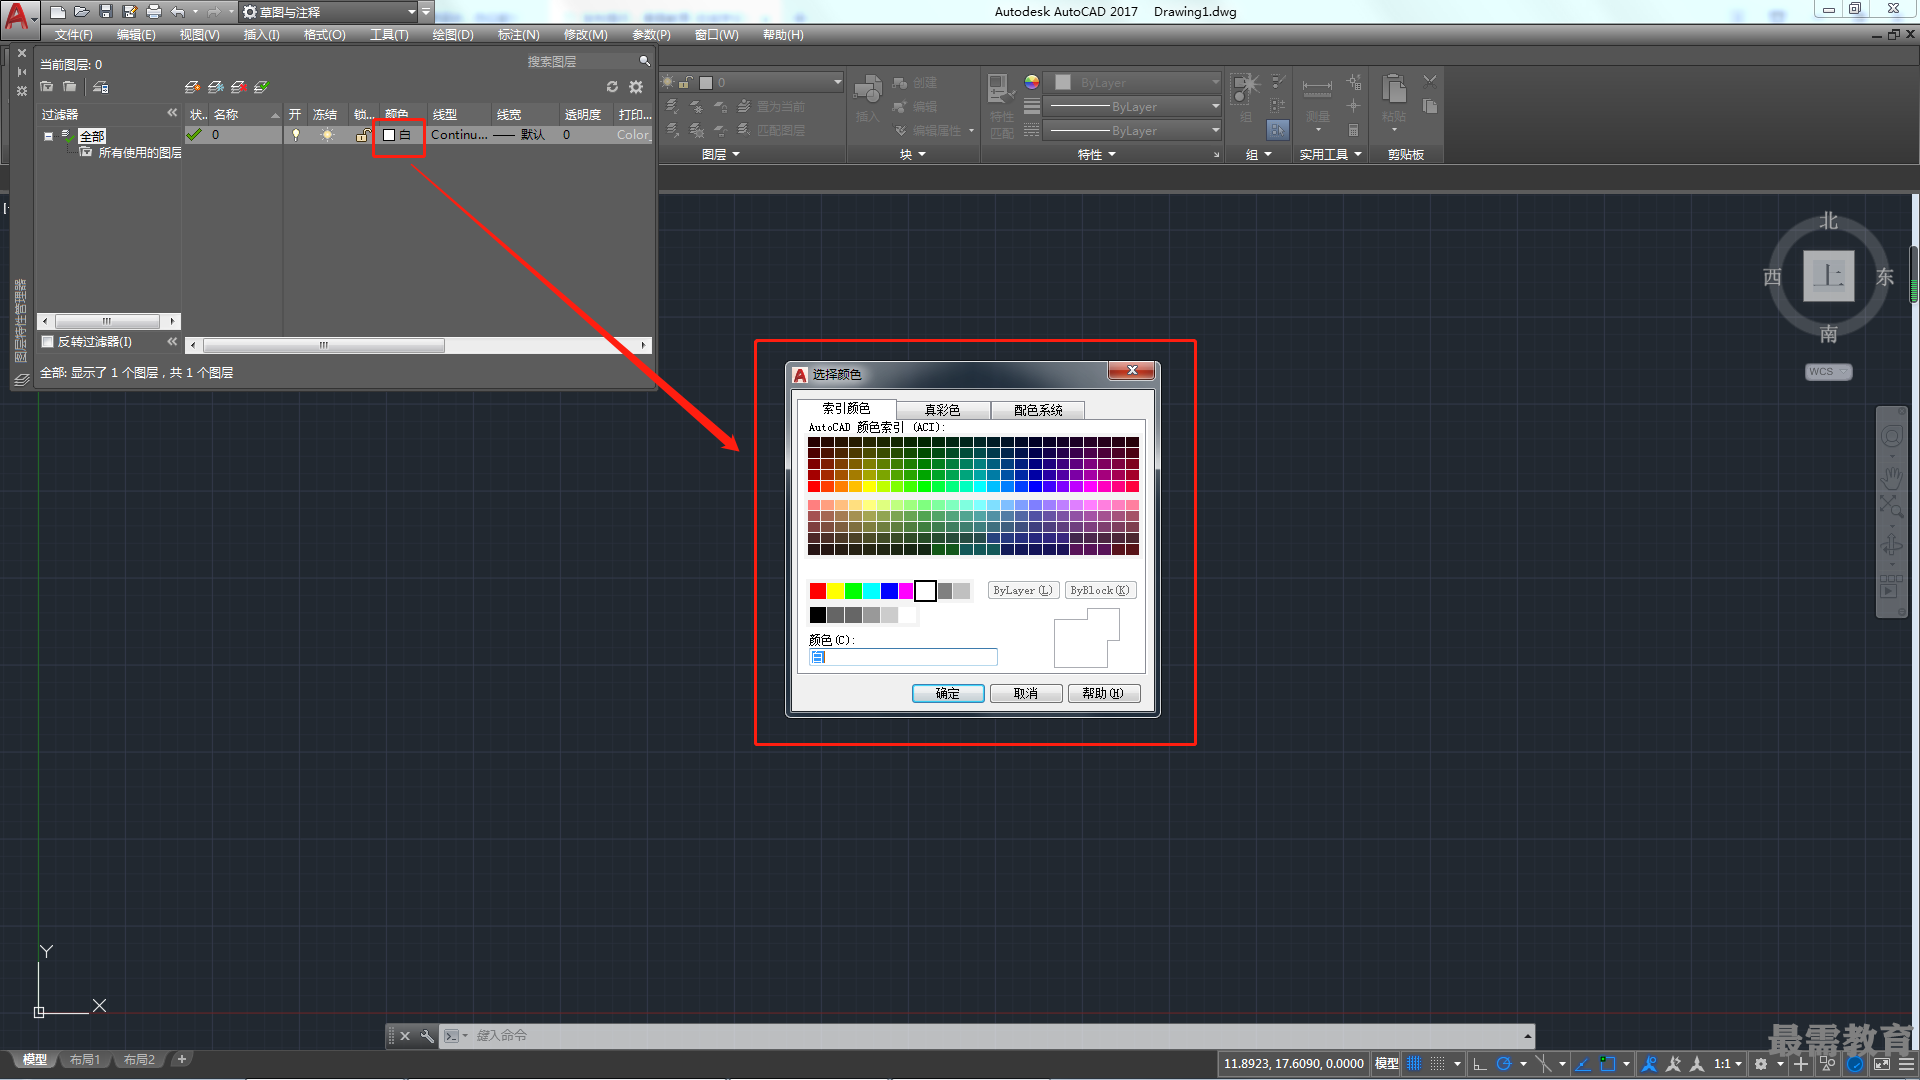Click the Delete Layer icon with red X
Viewport: 1920px width, 1080px height.
click(x=238, y=87)
